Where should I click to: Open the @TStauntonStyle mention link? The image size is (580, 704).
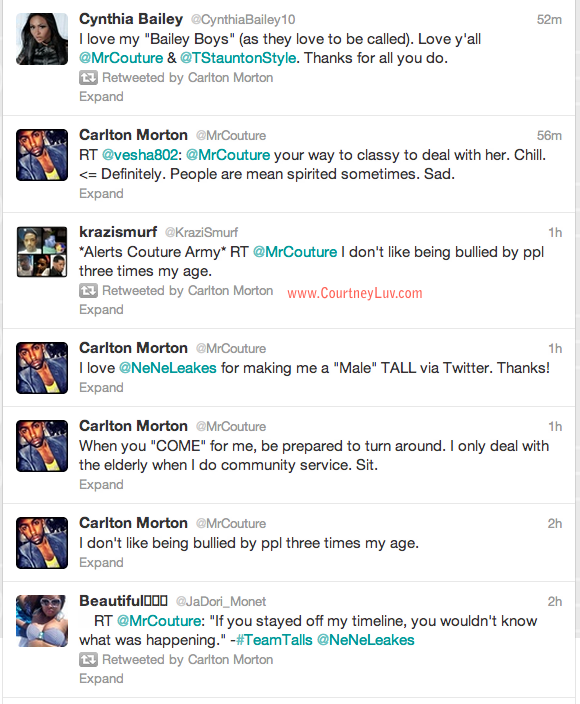click(x=238, y=58)
